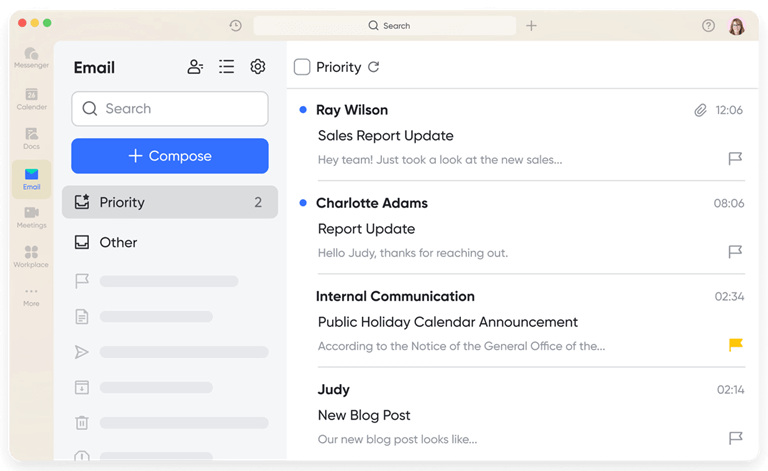The width and height of the screenshot is (768, 471).
Task: Click the 08:06 timestamp
Action: click(x=729, y=203)
